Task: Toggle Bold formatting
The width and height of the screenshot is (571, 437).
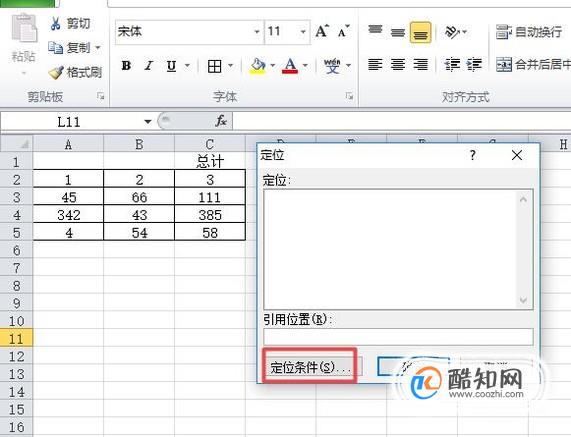Action: pyautogui.click(x=126, y=66)
